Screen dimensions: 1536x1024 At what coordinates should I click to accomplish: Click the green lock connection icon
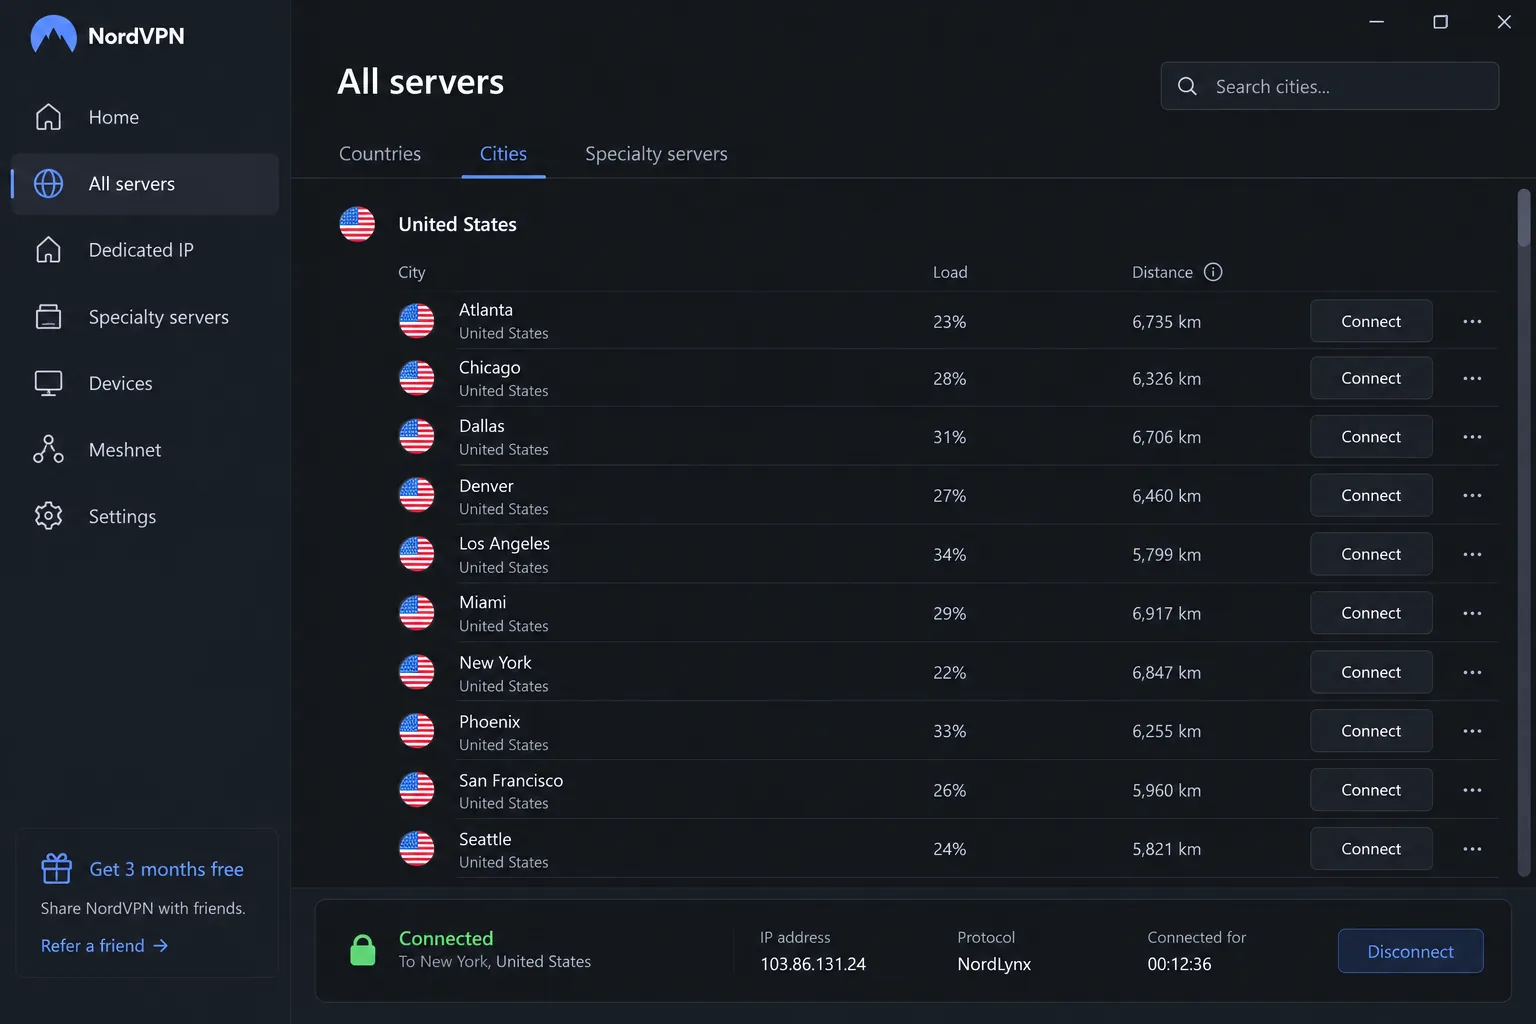363,950
